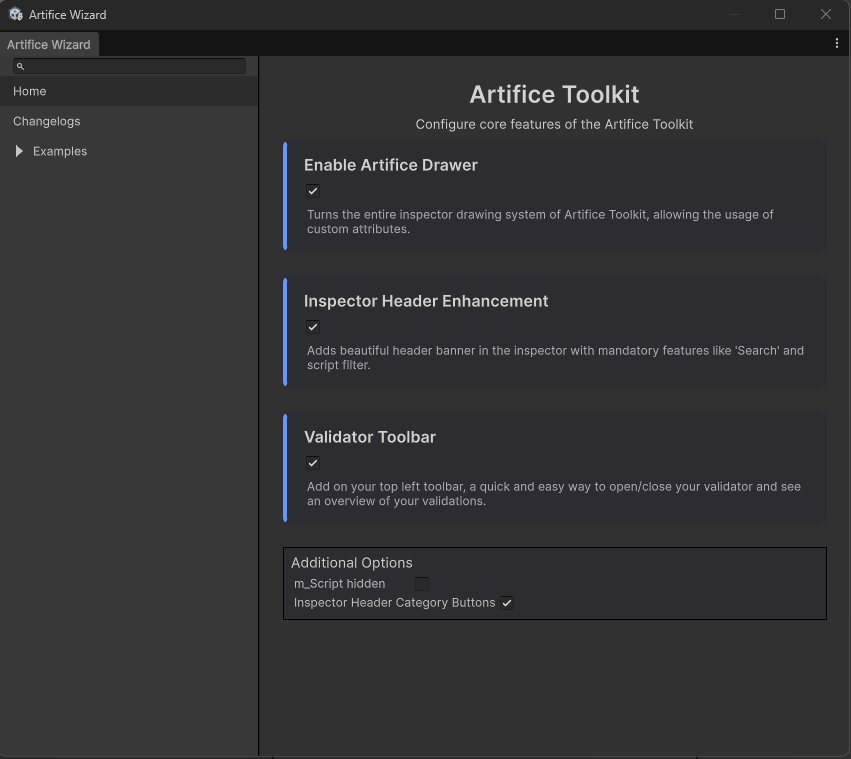Open the three-dot window options menu

click(x=836, y=43)
